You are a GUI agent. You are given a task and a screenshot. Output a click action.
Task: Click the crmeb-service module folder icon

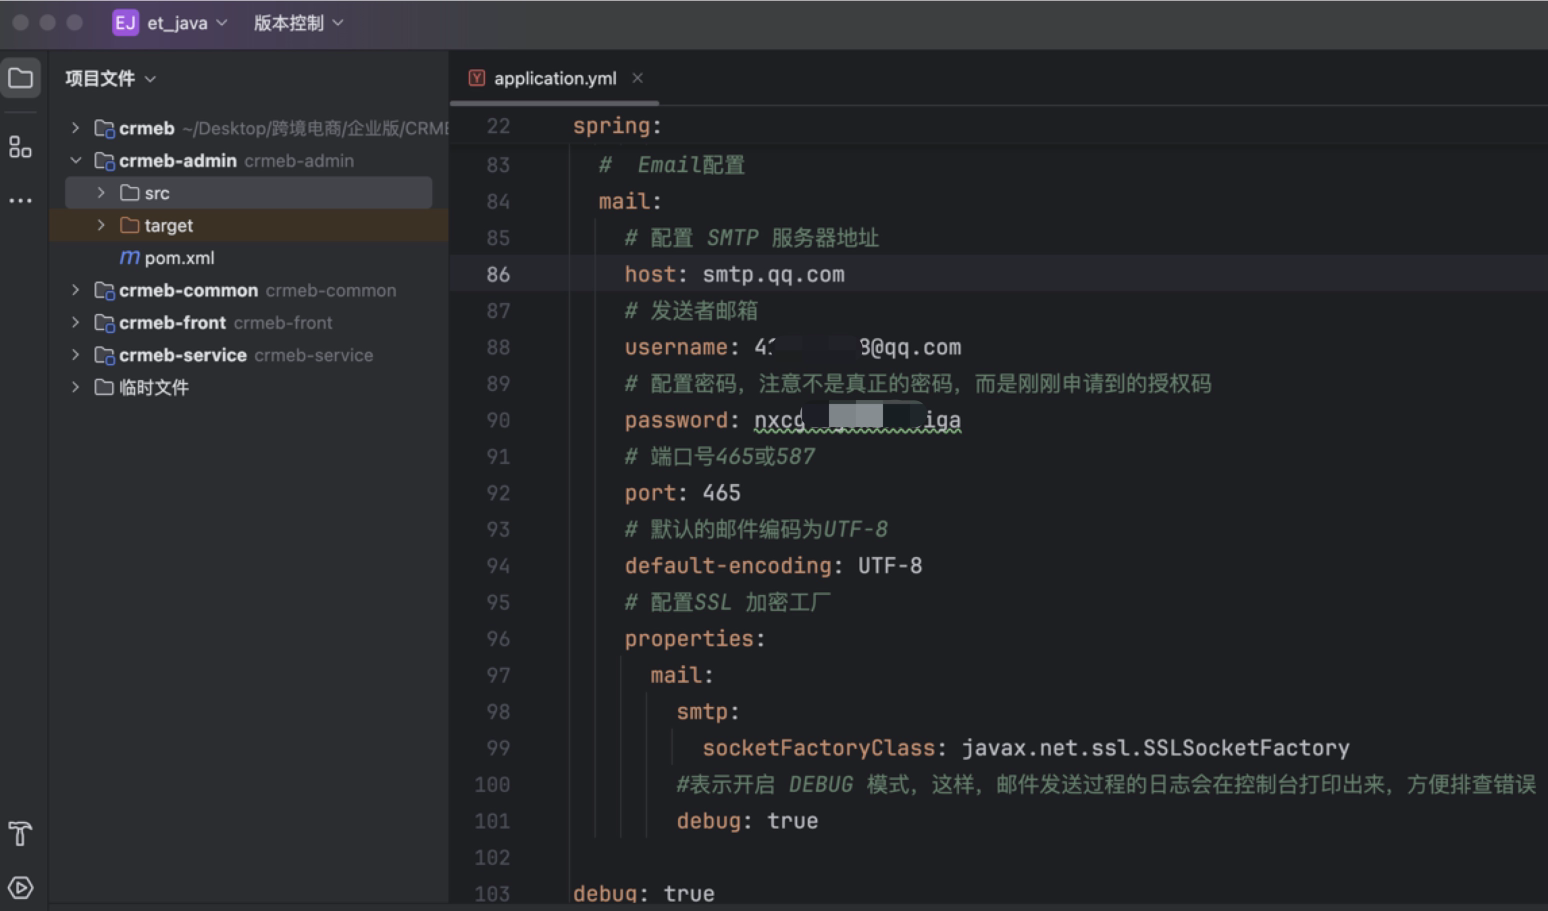point(104,355)
